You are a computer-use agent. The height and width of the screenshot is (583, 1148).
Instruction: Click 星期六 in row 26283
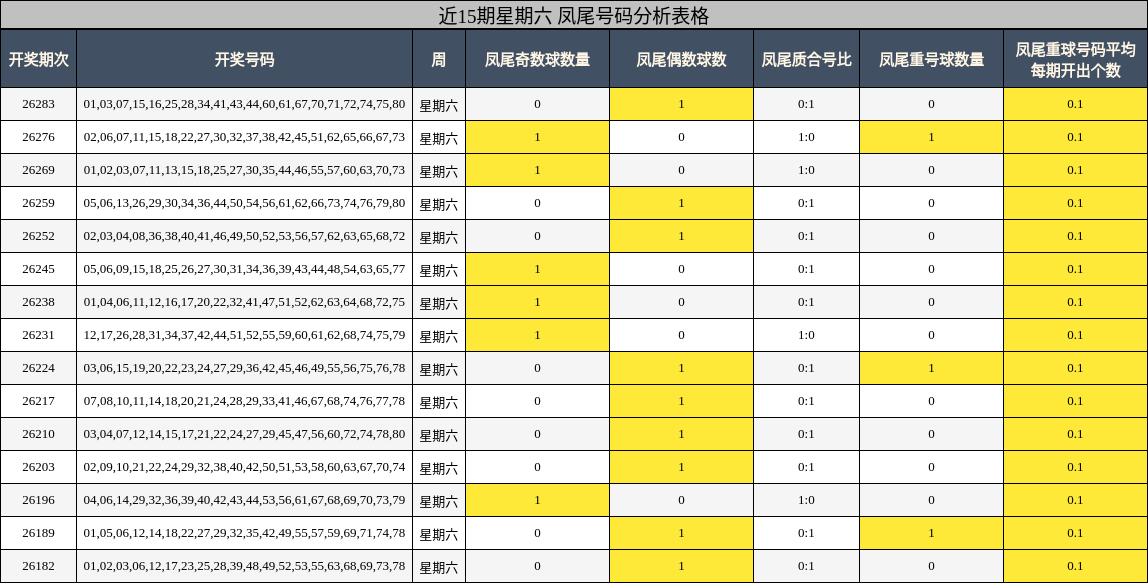[x=439, y=105]
